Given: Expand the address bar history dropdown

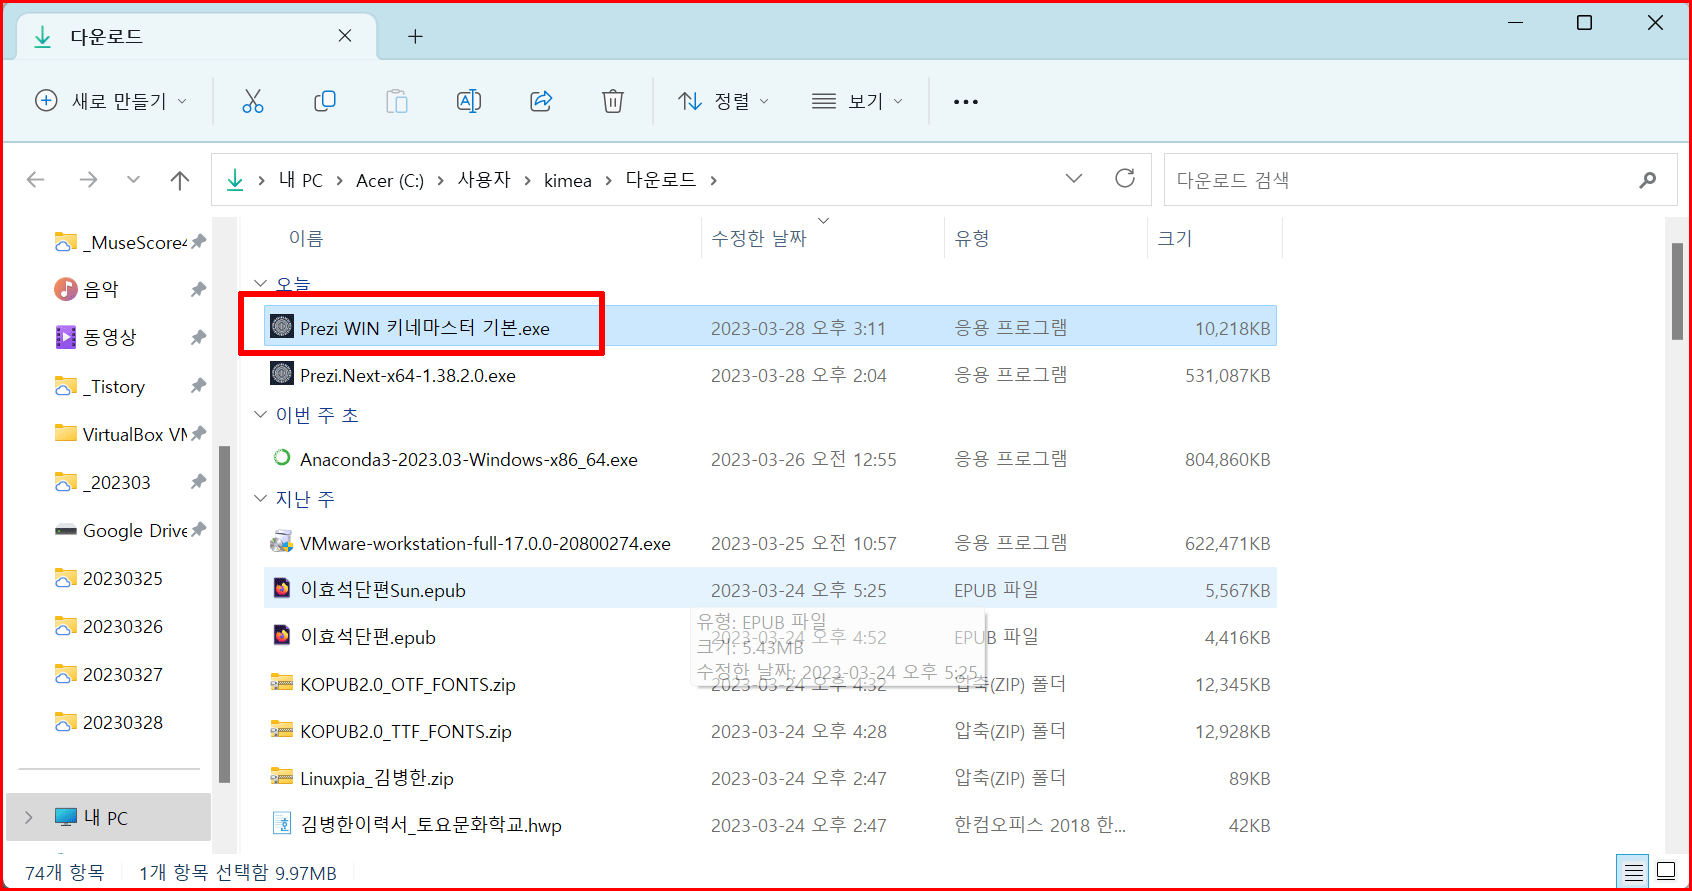Looking at the screenshot, I should pos(1074,178).
